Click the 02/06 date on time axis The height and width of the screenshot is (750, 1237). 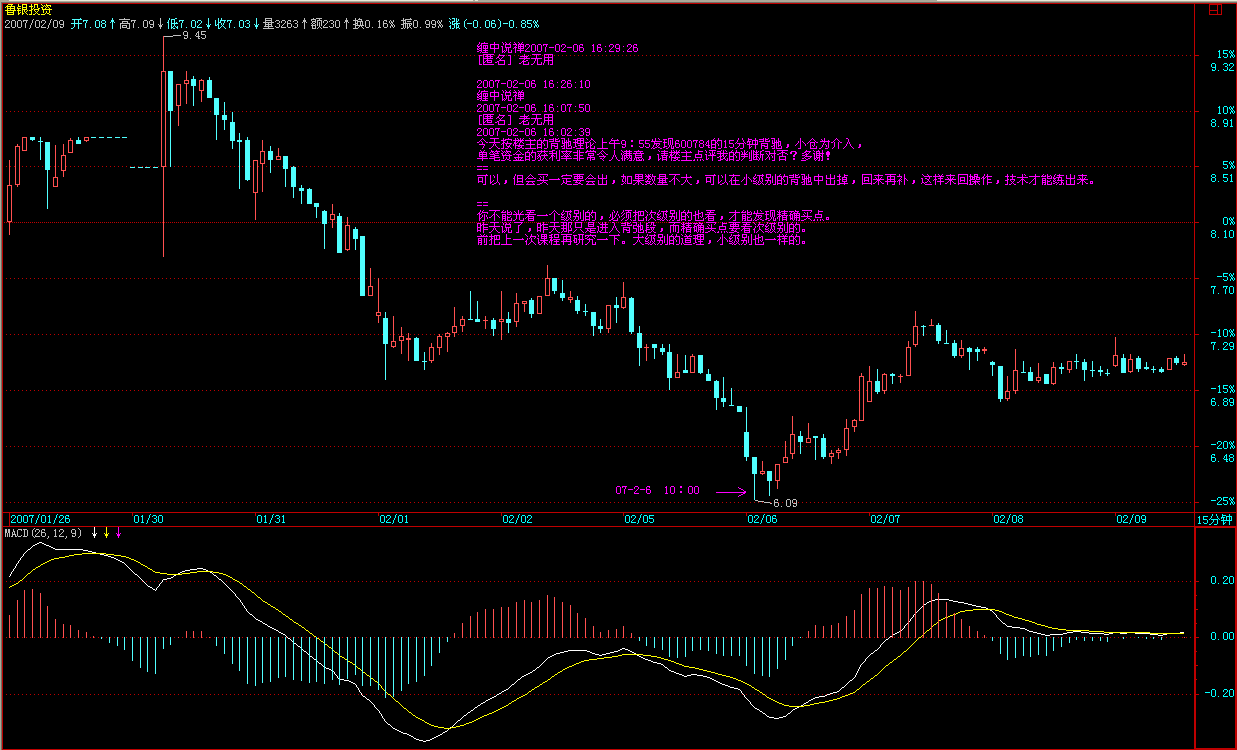coord(762,519)
